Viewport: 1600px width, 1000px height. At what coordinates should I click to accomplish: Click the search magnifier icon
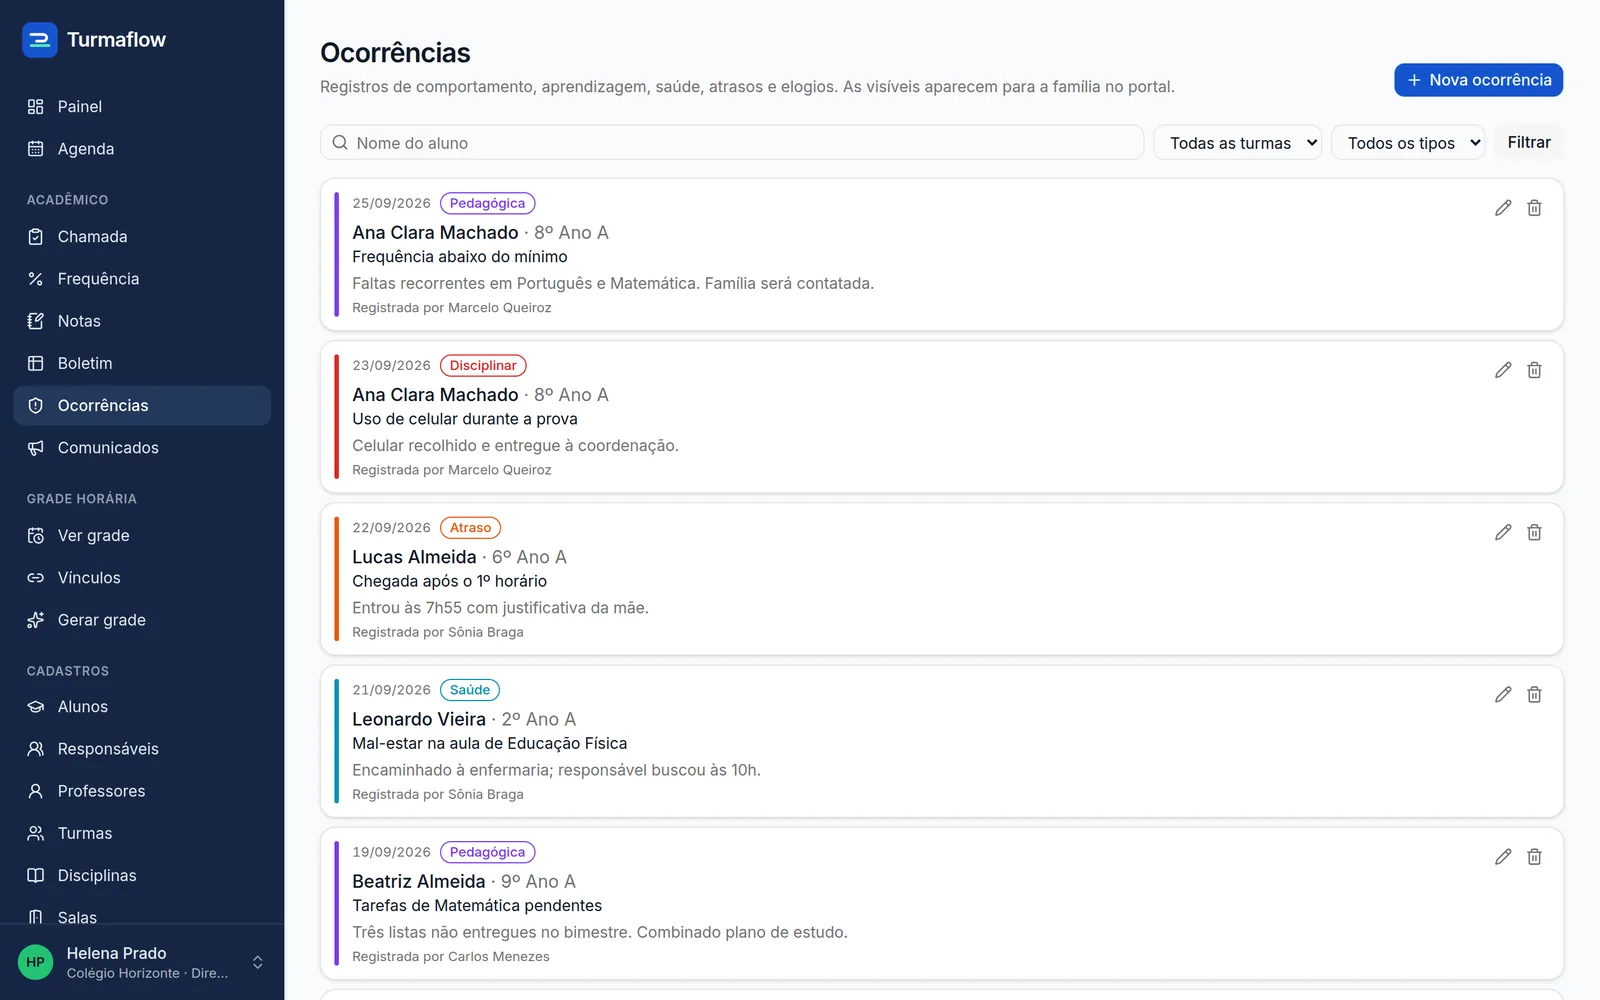pos(340,143)
